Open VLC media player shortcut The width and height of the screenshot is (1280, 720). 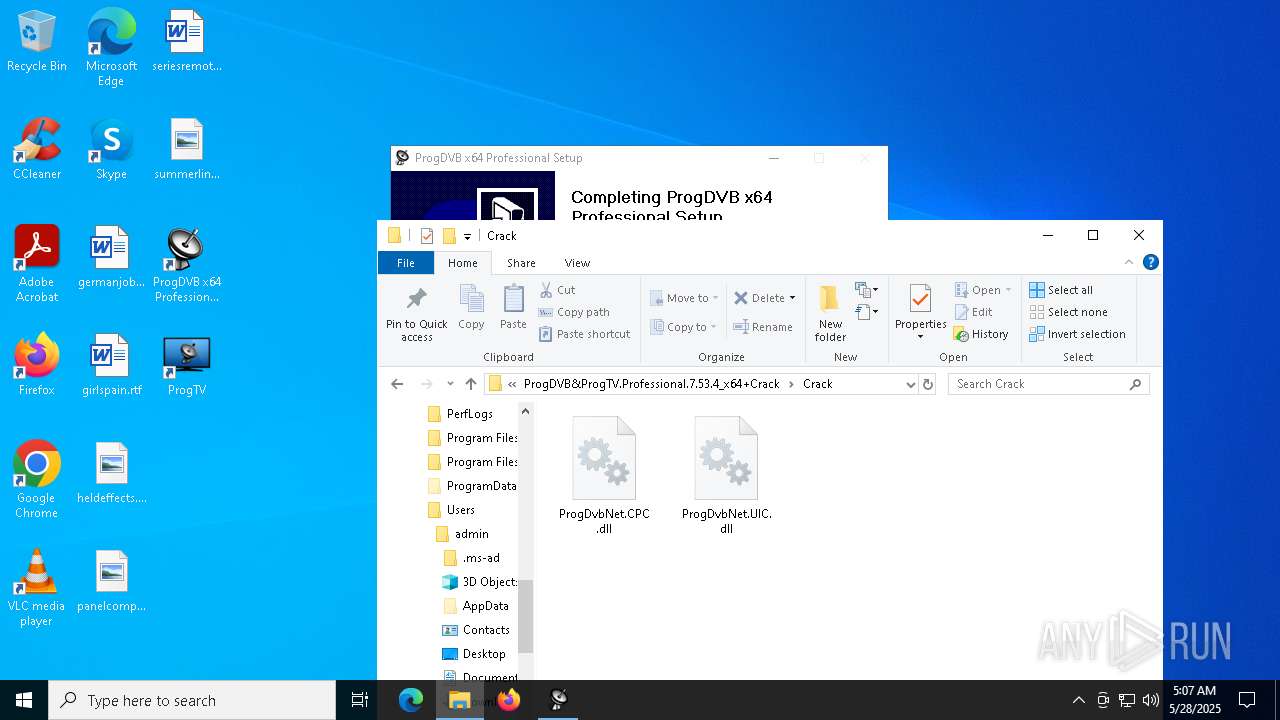[37, 588]
